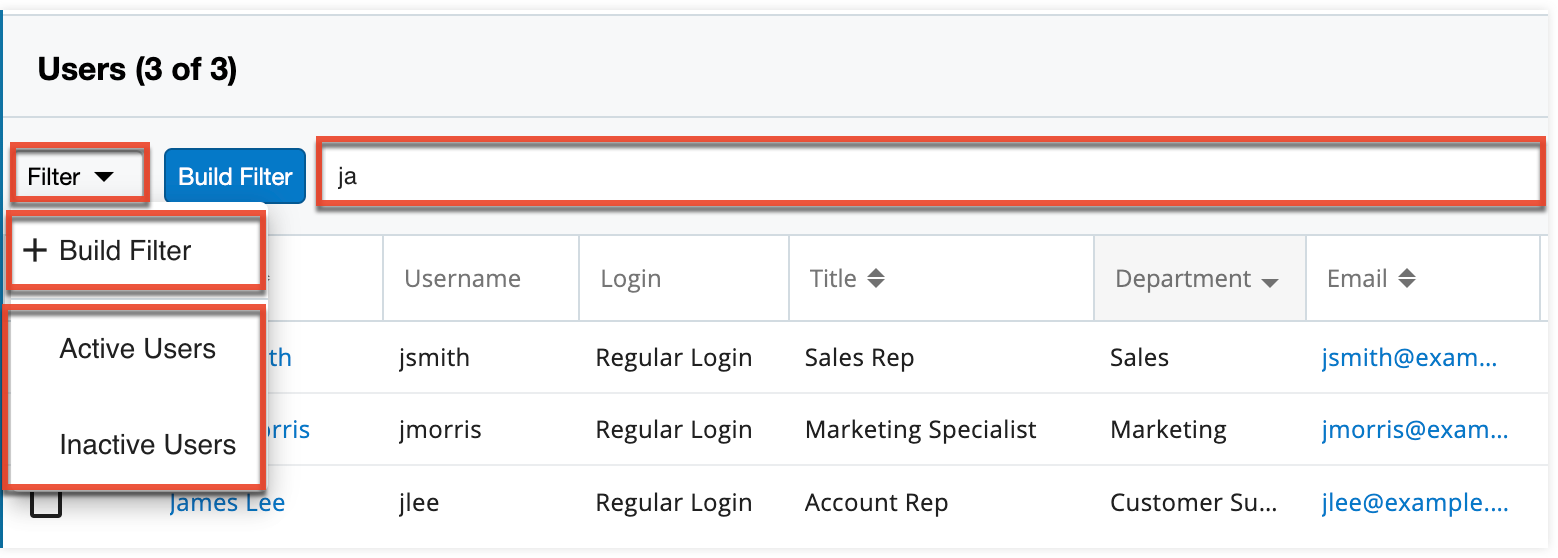
Task: Open email link jmorris@exam...
Action: (x=1415, y=430)
